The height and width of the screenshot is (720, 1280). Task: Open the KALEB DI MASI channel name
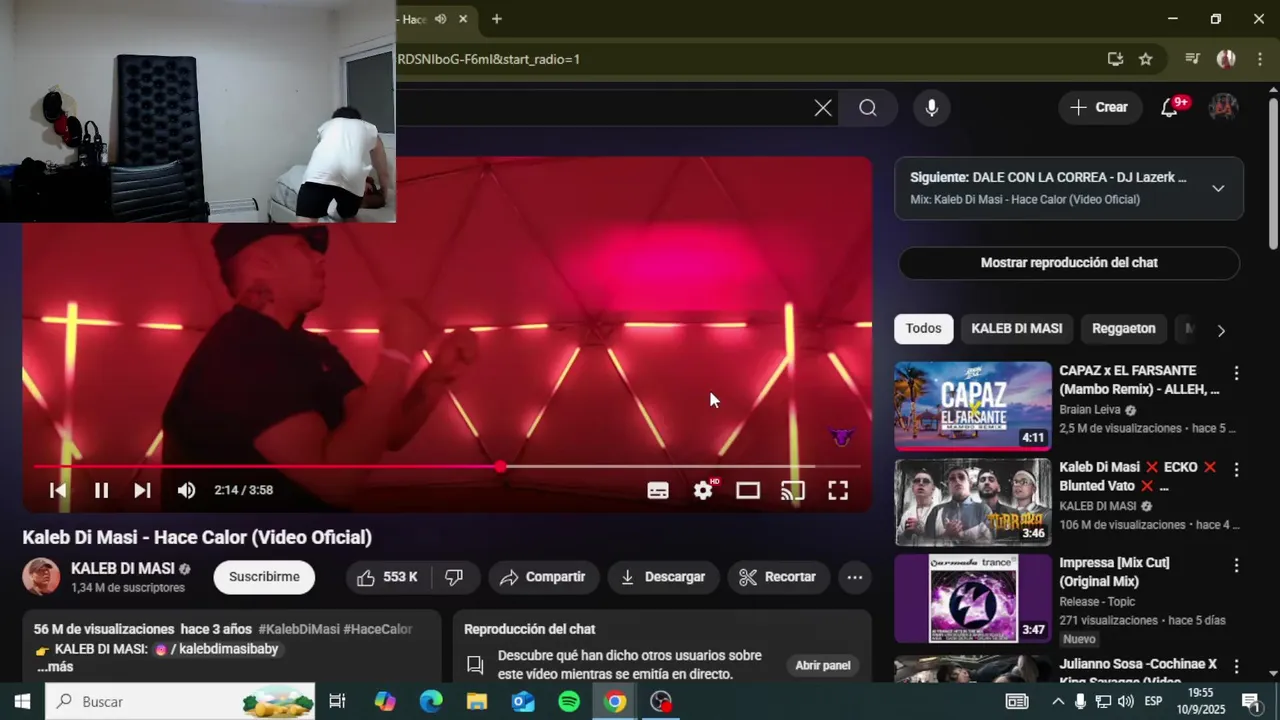tap(122, 569)
